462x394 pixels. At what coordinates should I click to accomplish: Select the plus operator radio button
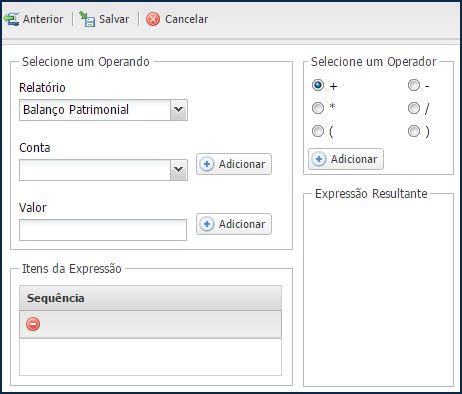tap(318, 85)
